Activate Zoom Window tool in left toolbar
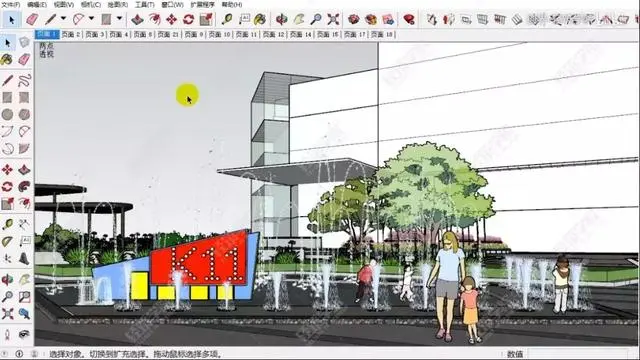This screenshot has height=360, width=640. pyautogui.click(x=24, y=296)
